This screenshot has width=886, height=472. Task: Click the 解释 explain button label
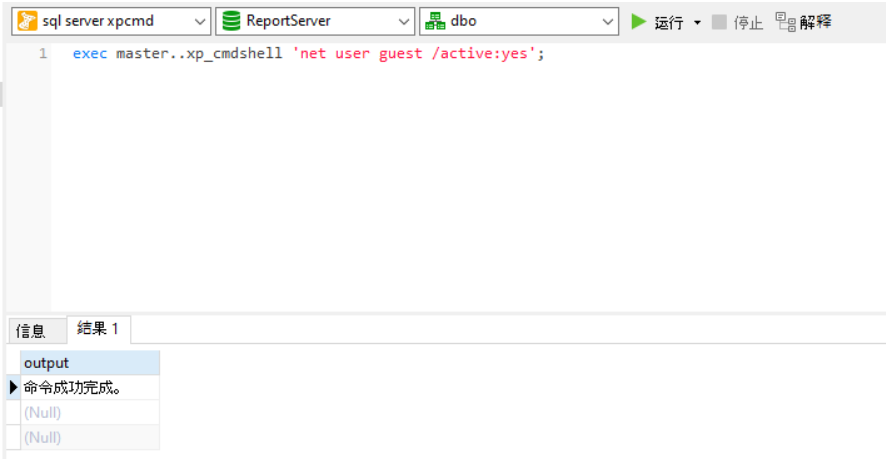point(816,22)
